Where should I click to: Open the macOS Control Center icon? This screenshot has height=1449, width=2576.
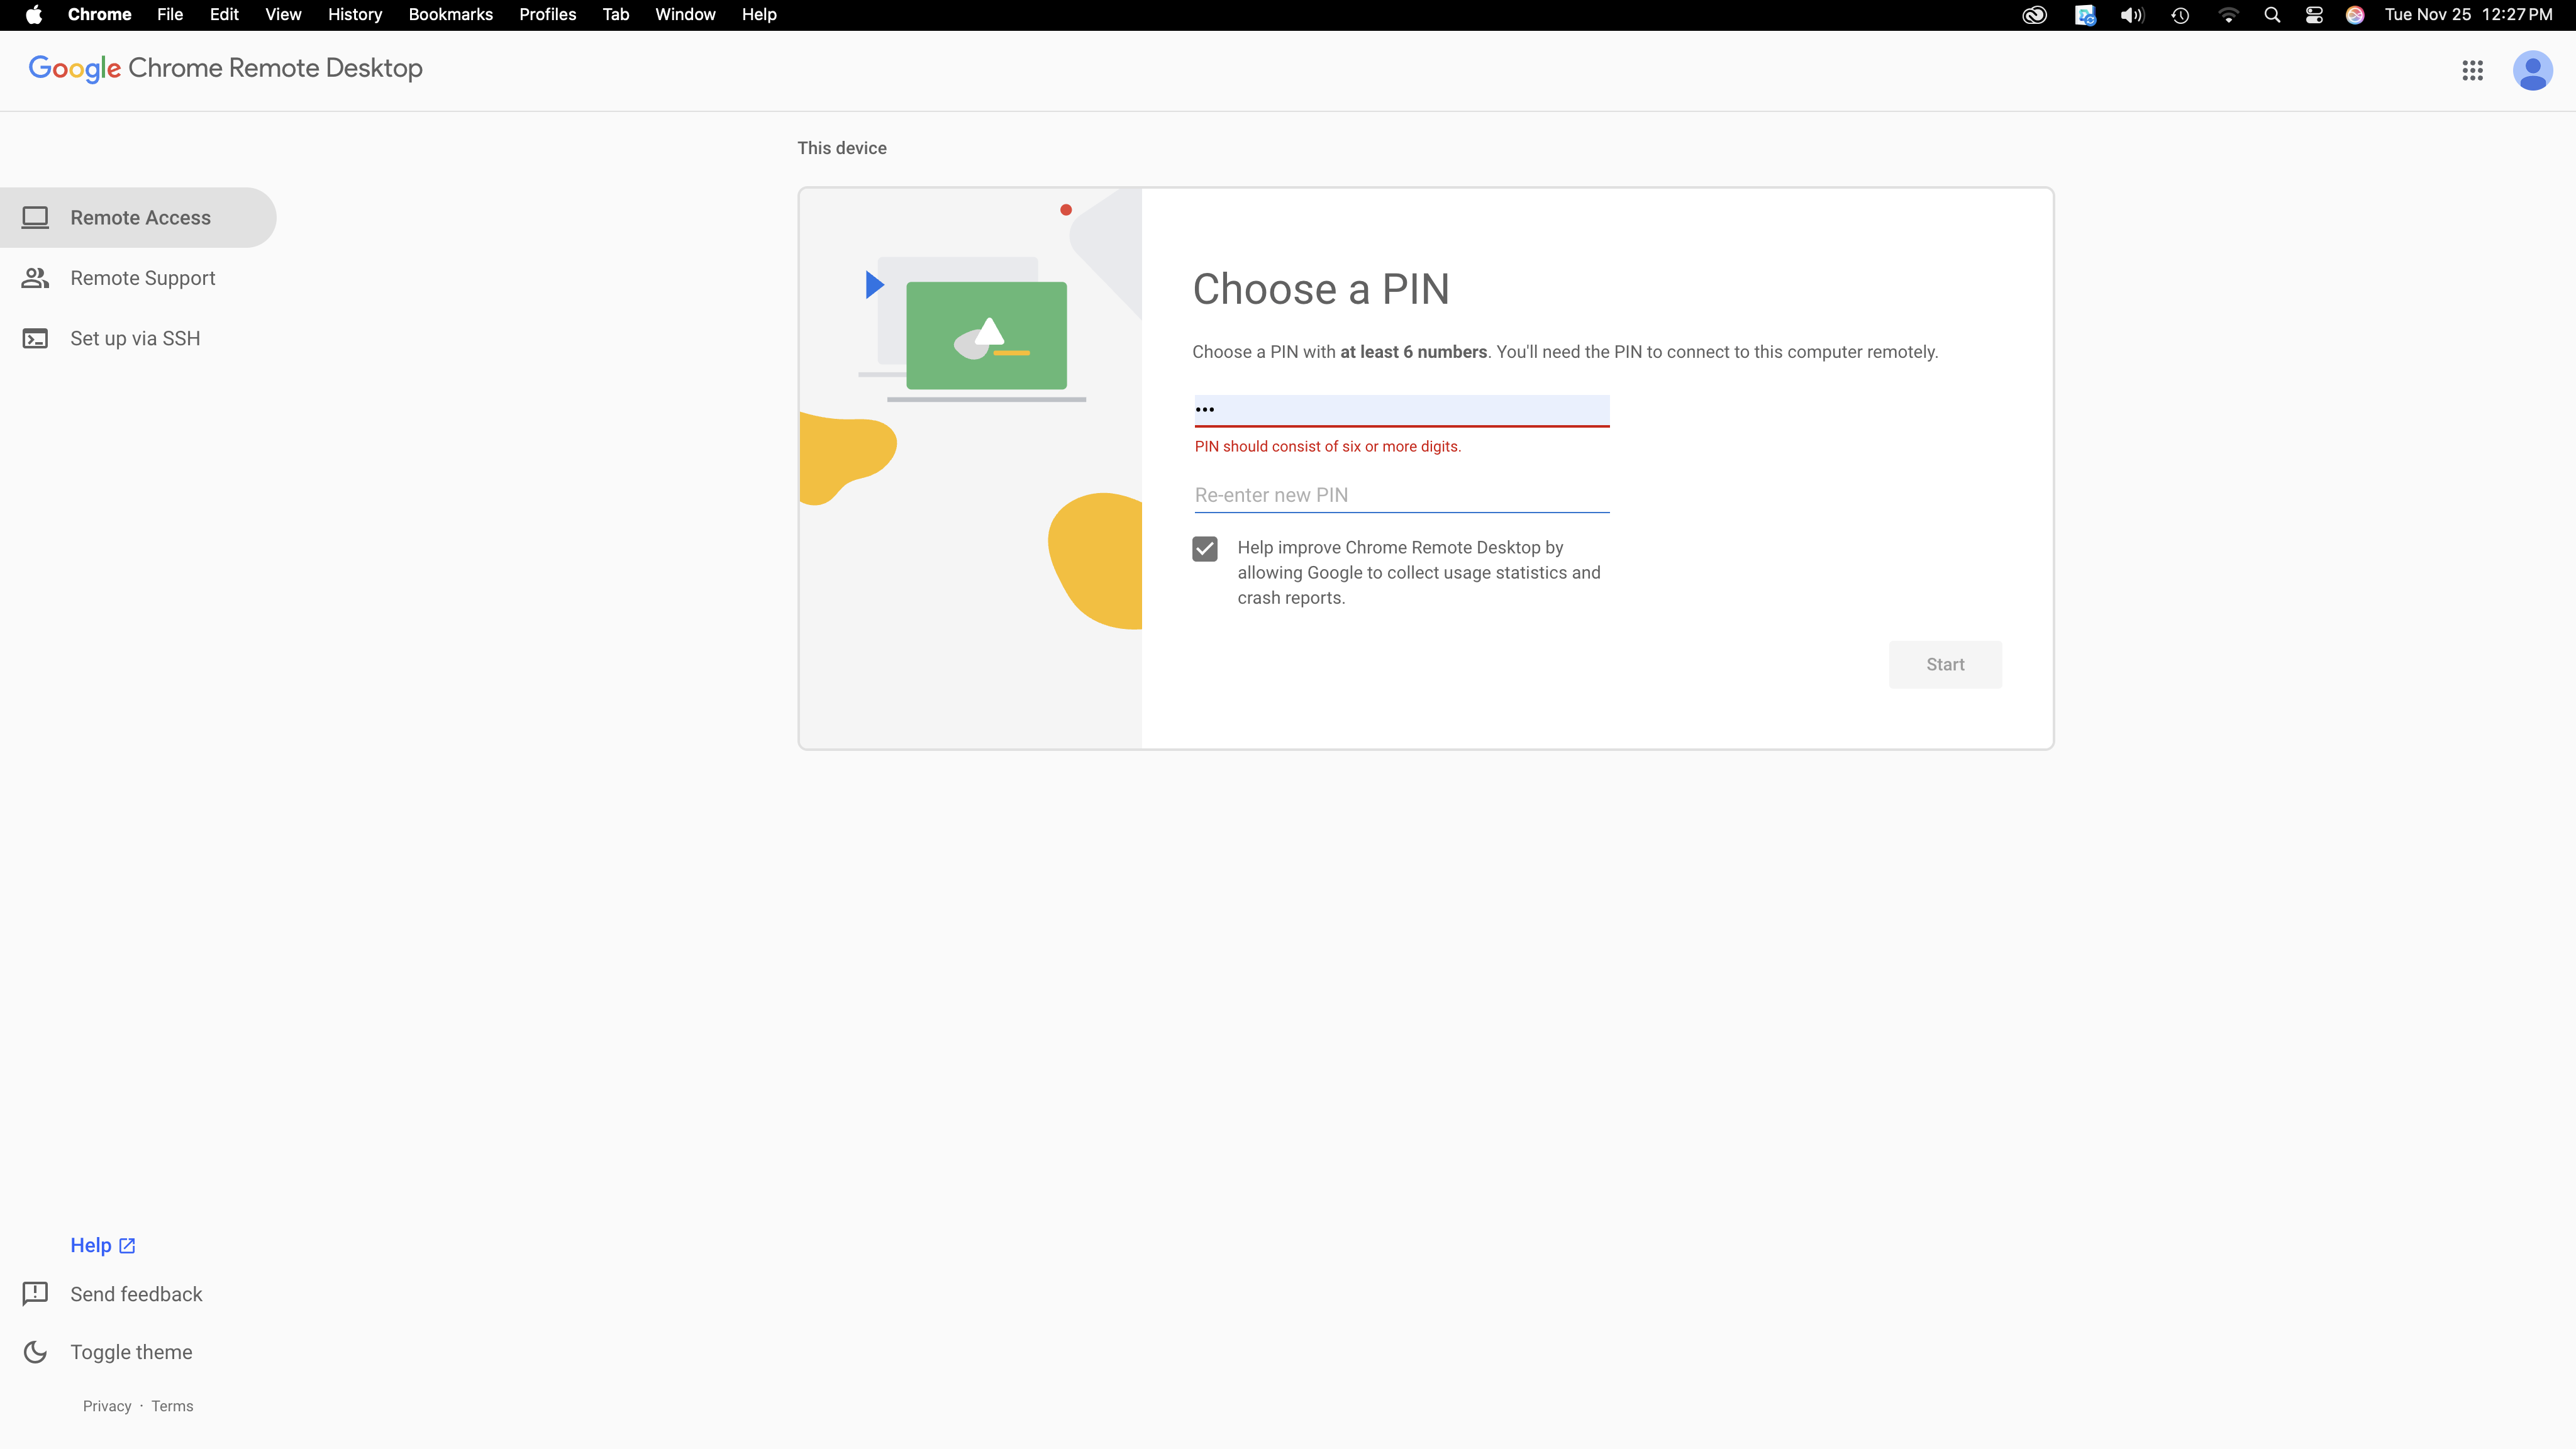2314,15
